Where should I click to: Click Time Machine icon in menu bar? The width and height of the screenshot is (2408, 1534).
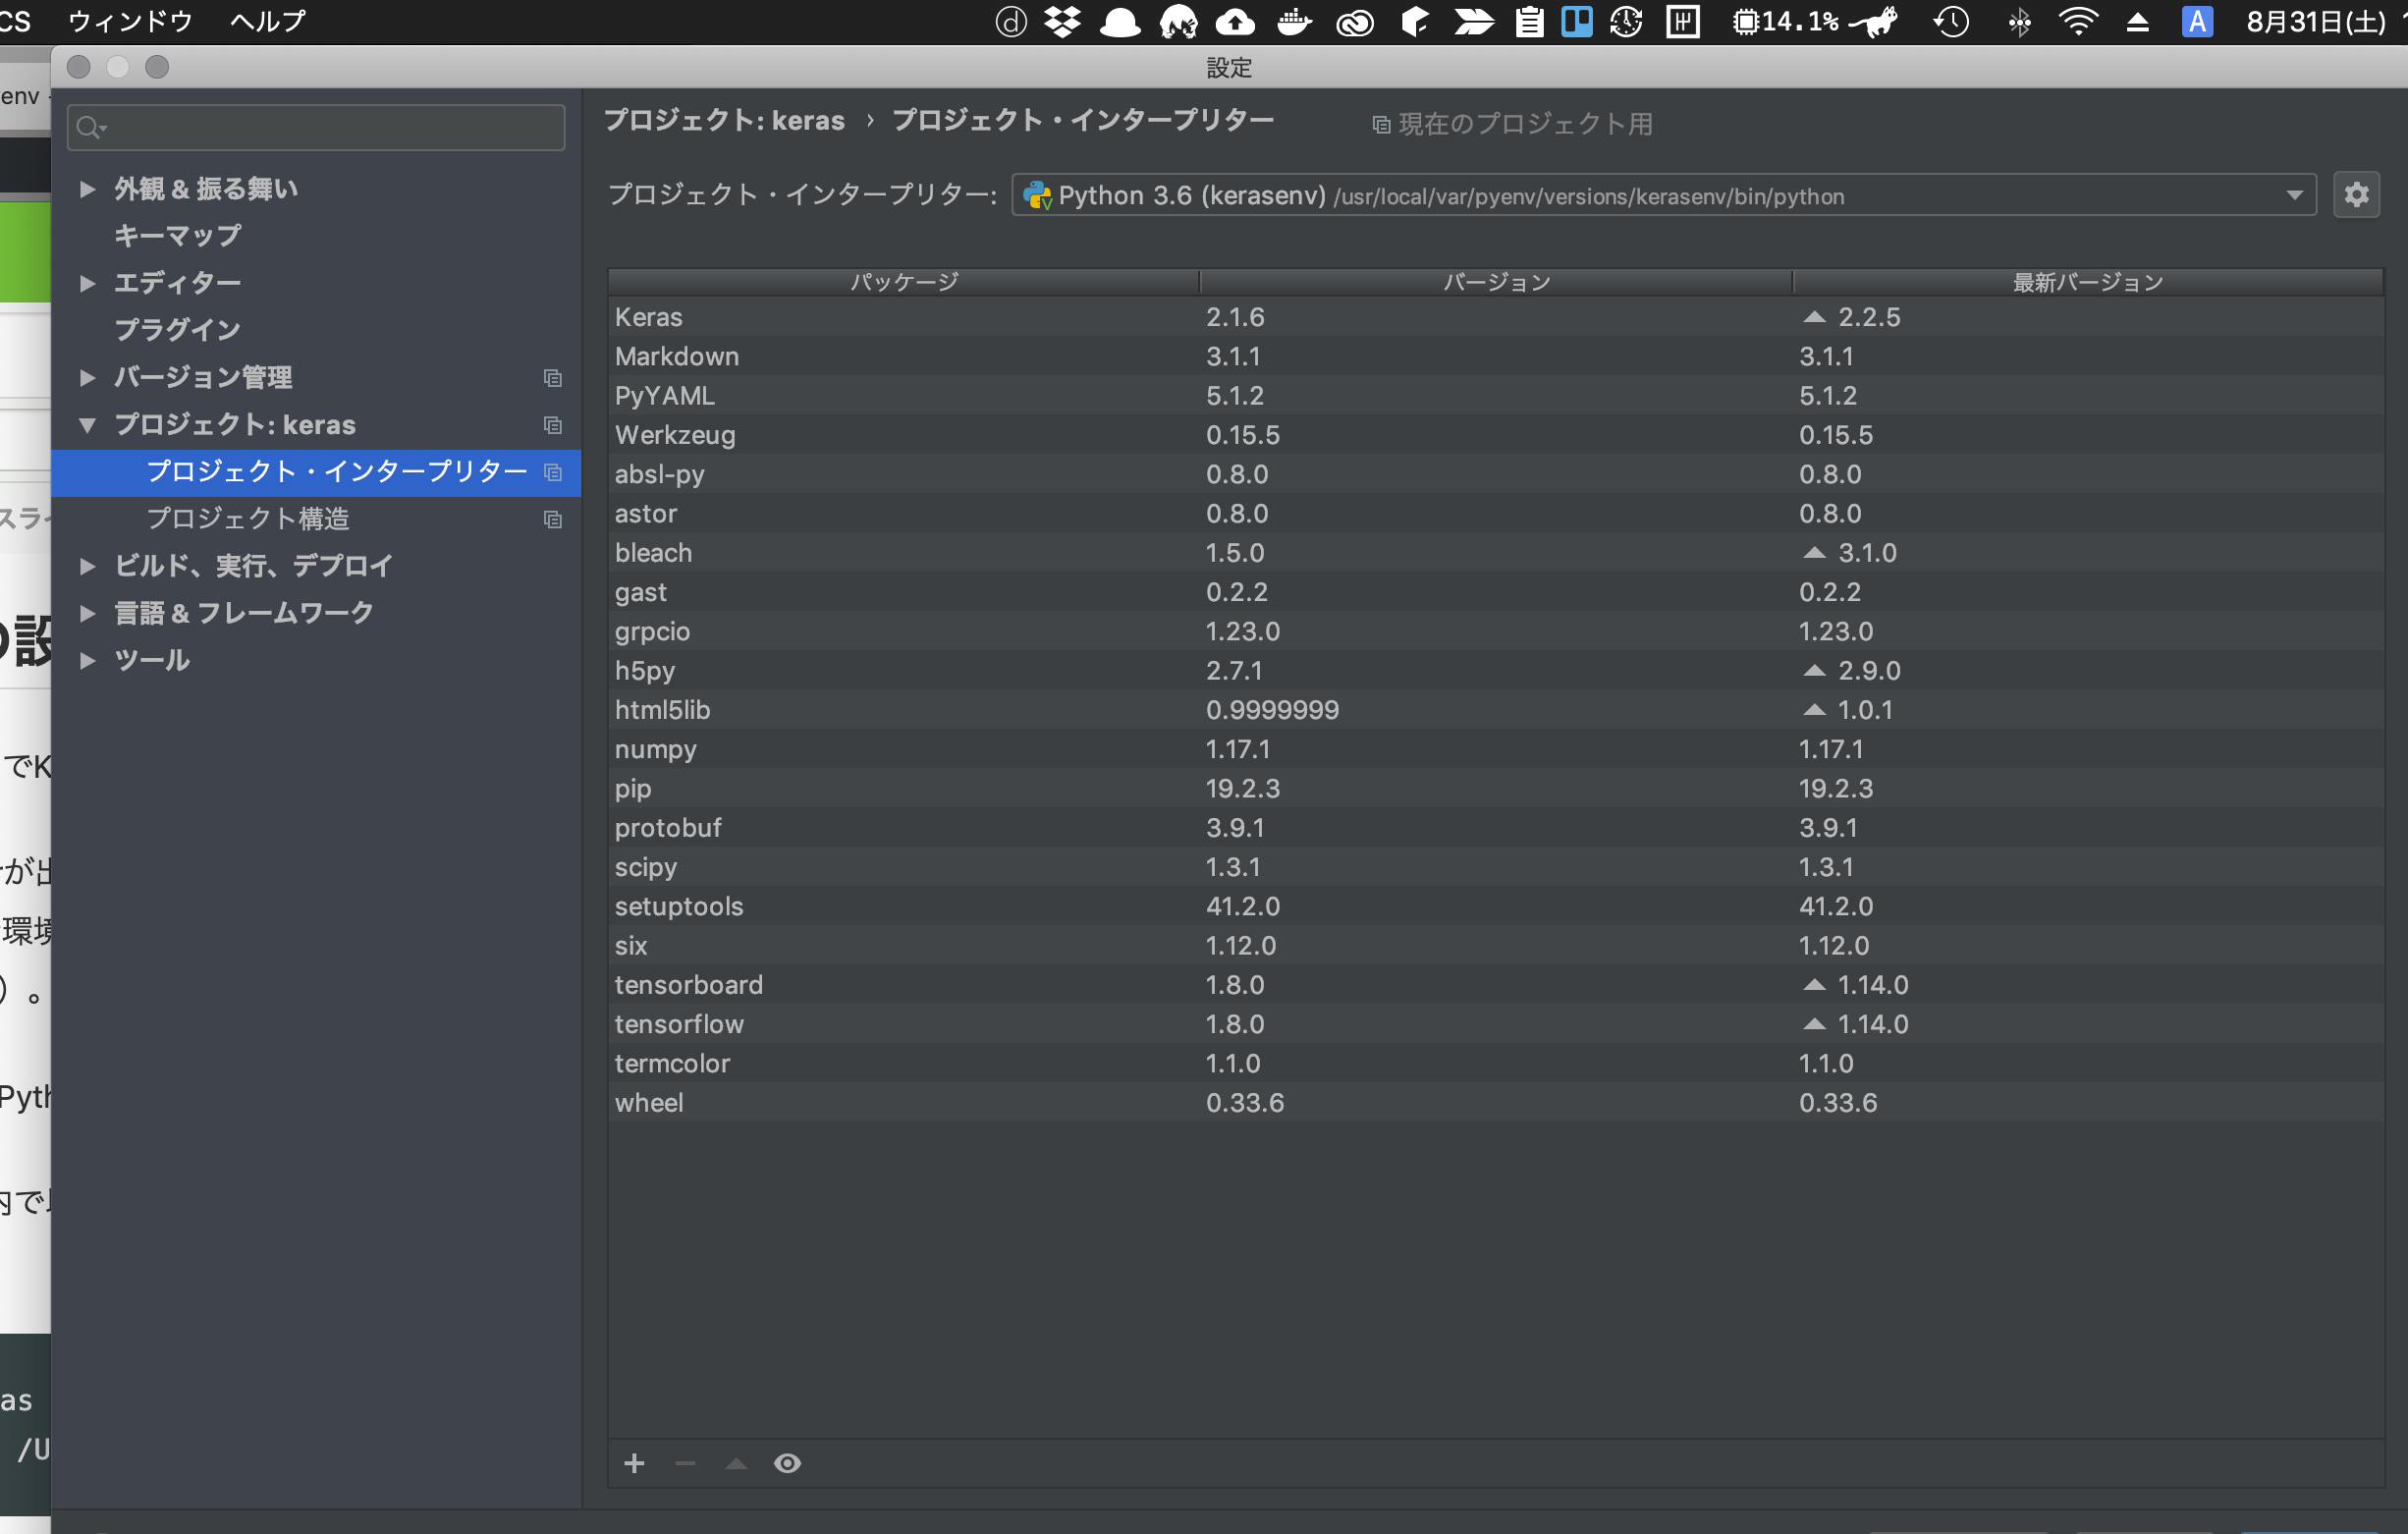(1951, 21)
